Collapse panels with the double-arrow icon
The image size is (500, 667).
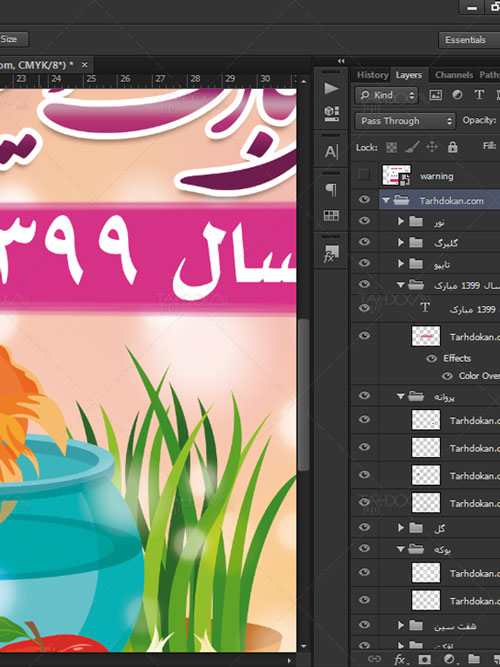click(341, 61)
